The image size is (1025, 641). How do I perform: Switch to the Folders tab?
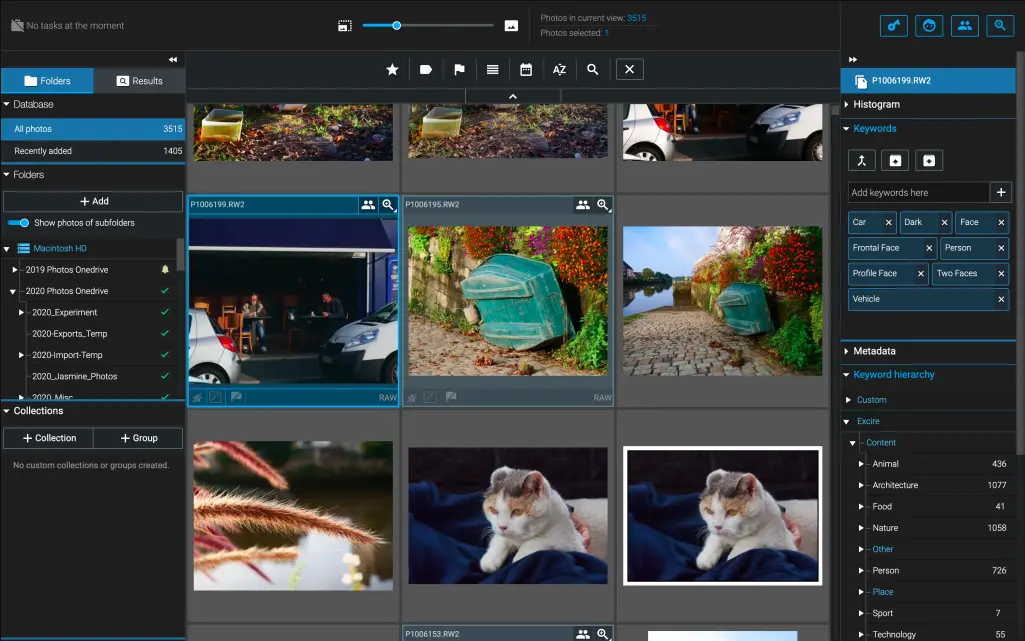tap(47, 81)
